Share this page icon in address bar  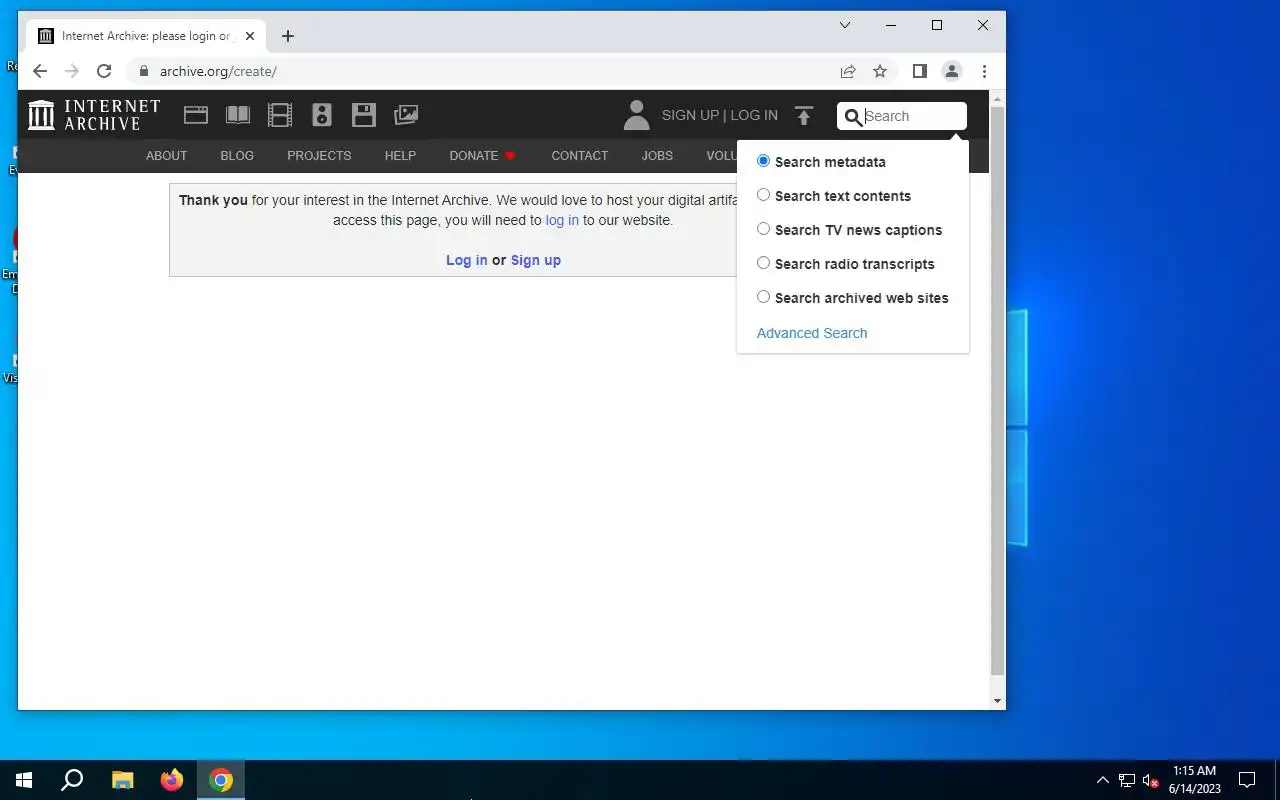[x=848, y=71]
